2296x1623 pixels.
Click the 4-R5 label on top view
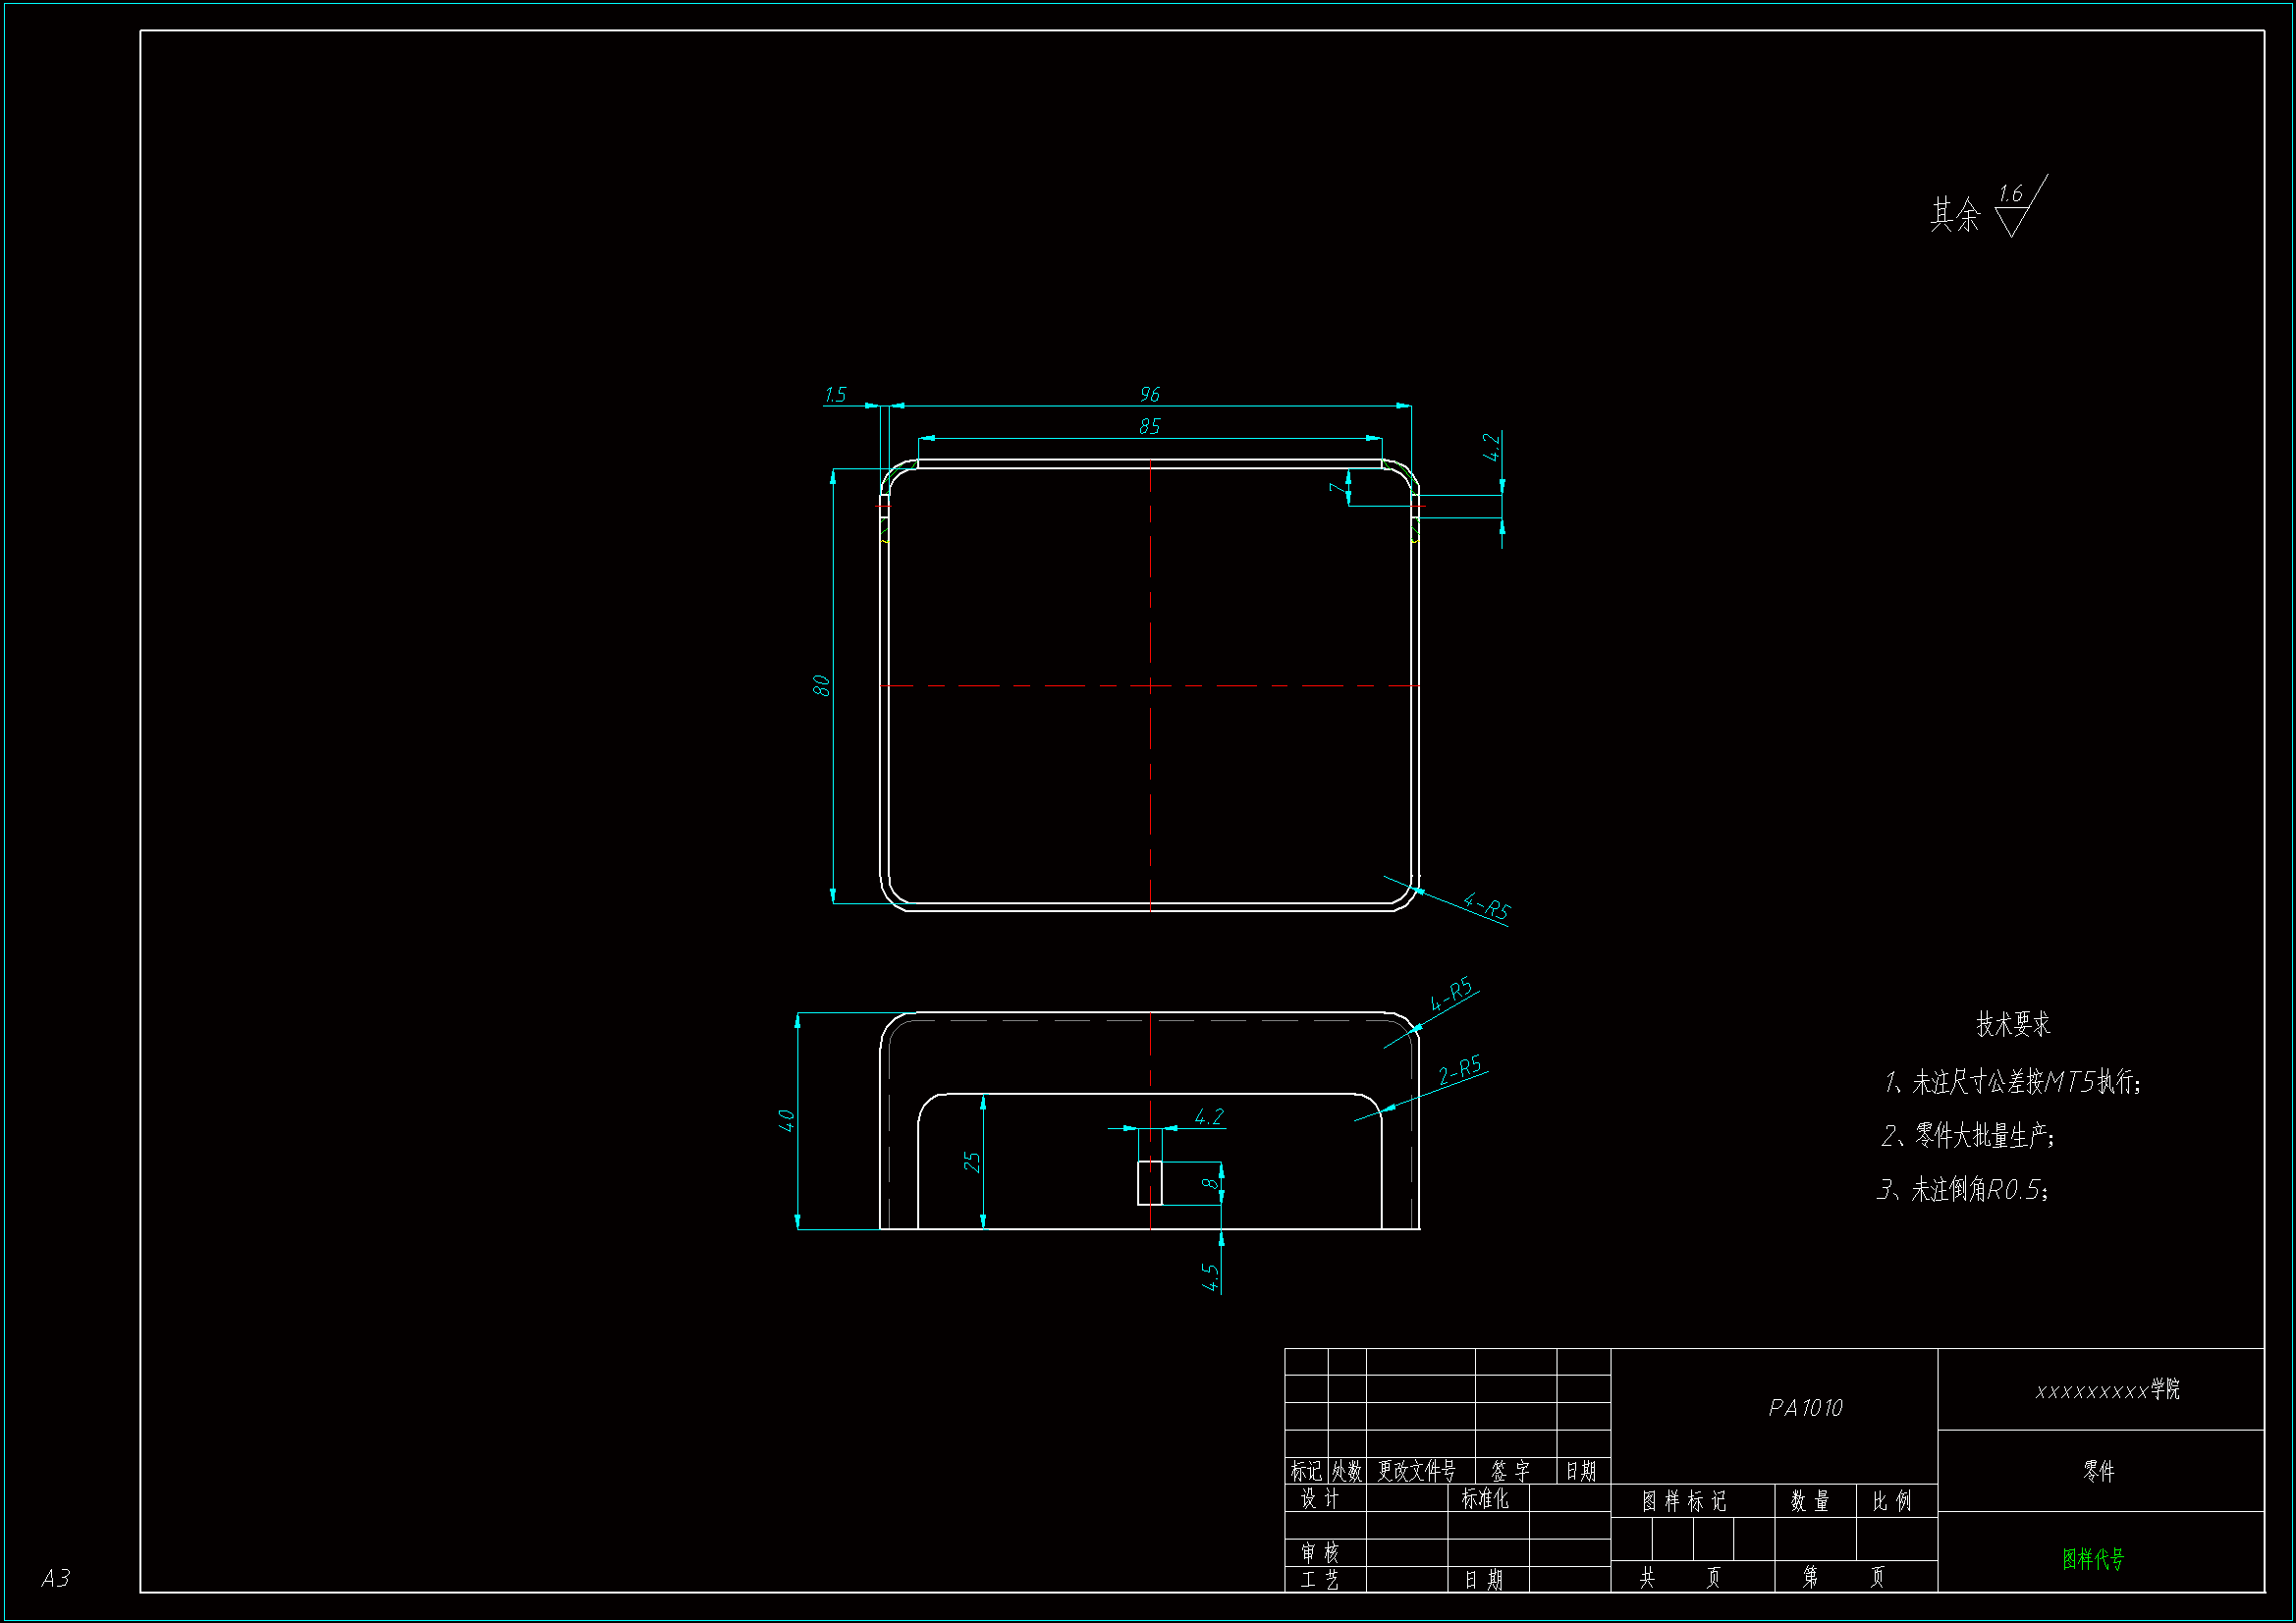pos(1486,907)
